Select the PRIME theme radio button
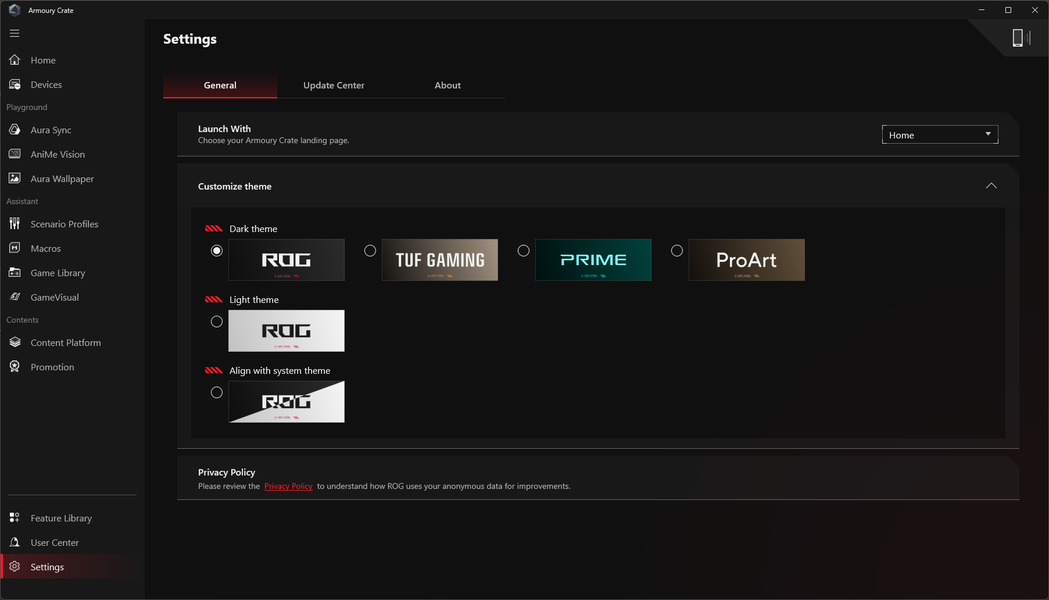 pos(523,251)
